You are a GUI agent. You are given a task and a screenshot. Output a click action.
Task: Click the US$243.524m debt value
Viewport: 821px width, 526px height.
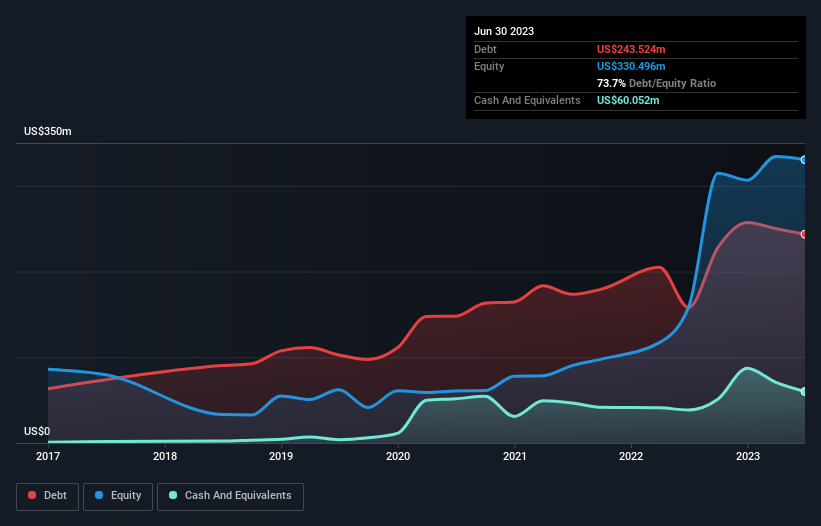pos(631,49)
